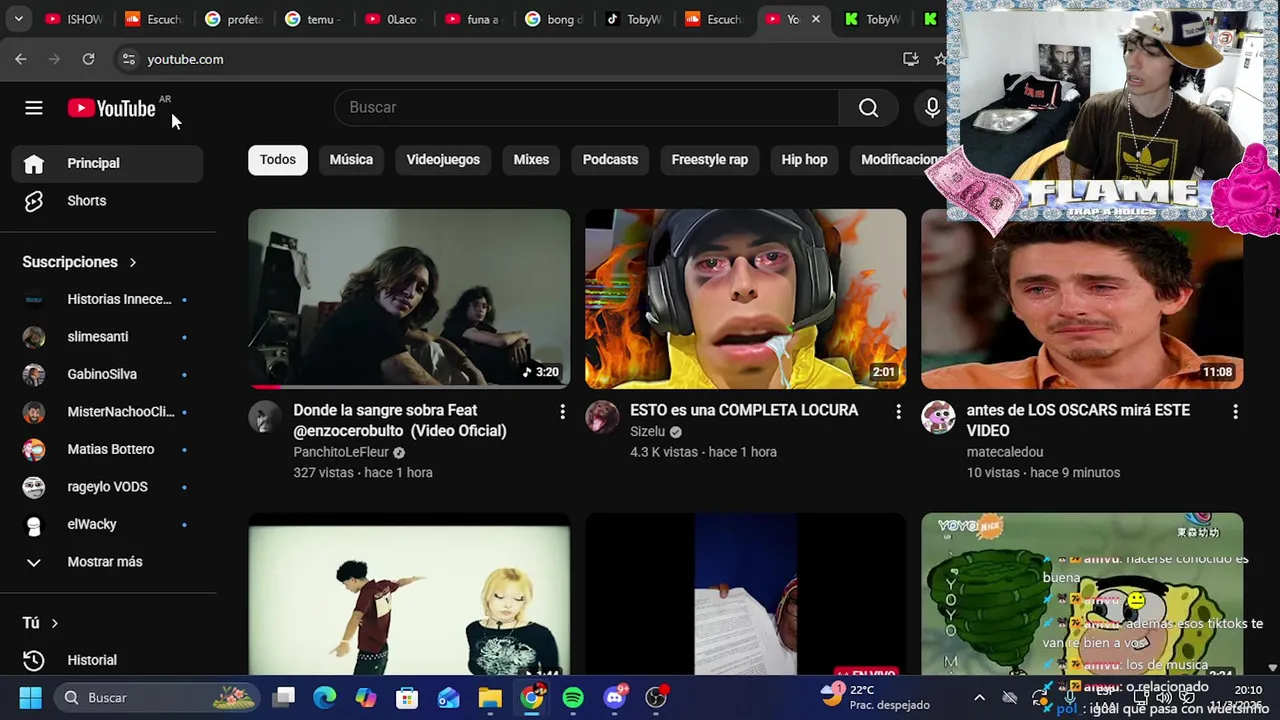Expand the browser tab search dropdown
Screen dimensions: 1280x720
coord(18,19)
